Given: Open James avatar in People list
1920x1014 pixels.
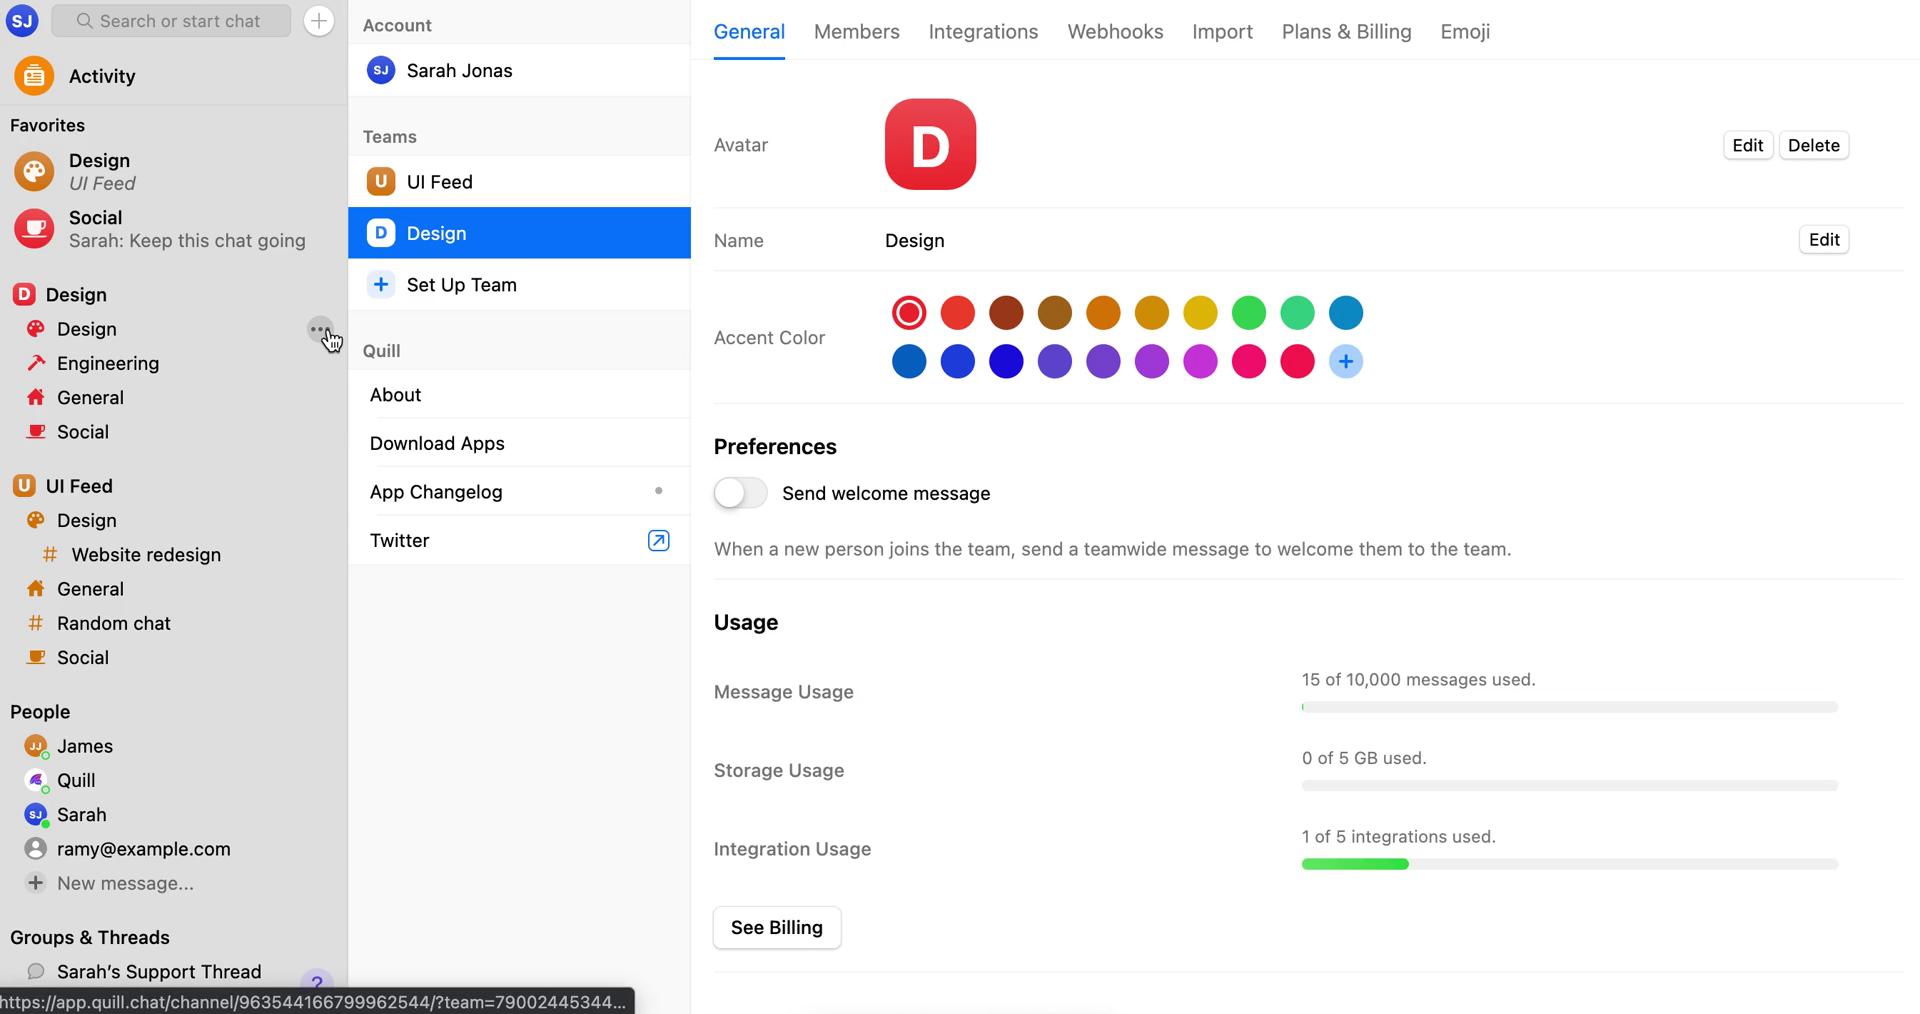Looking at the screenshot, I should pos(36,746).
